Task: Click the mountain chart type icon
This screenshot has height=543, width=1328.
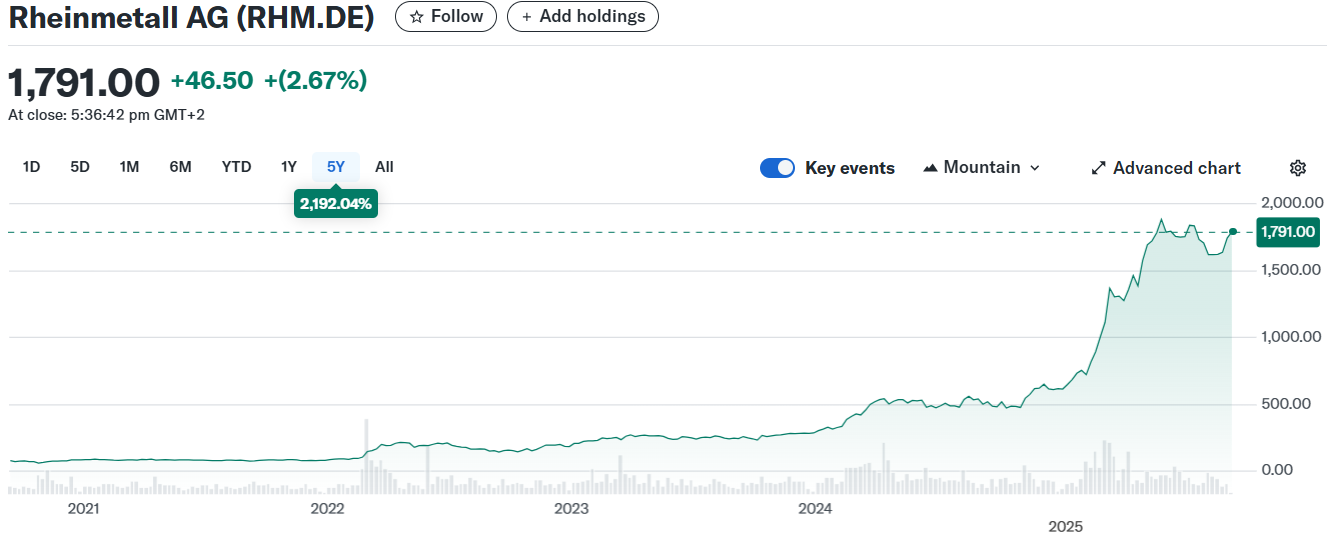Action: point(930,168)
